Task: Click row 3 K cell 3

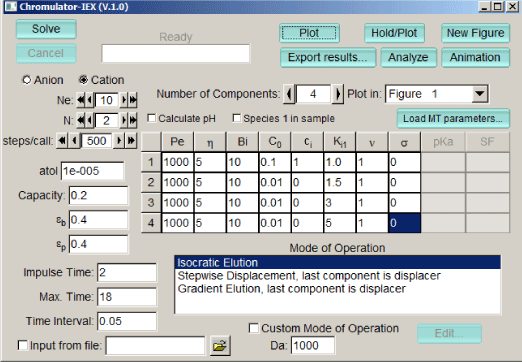Action: coord(340,203)
